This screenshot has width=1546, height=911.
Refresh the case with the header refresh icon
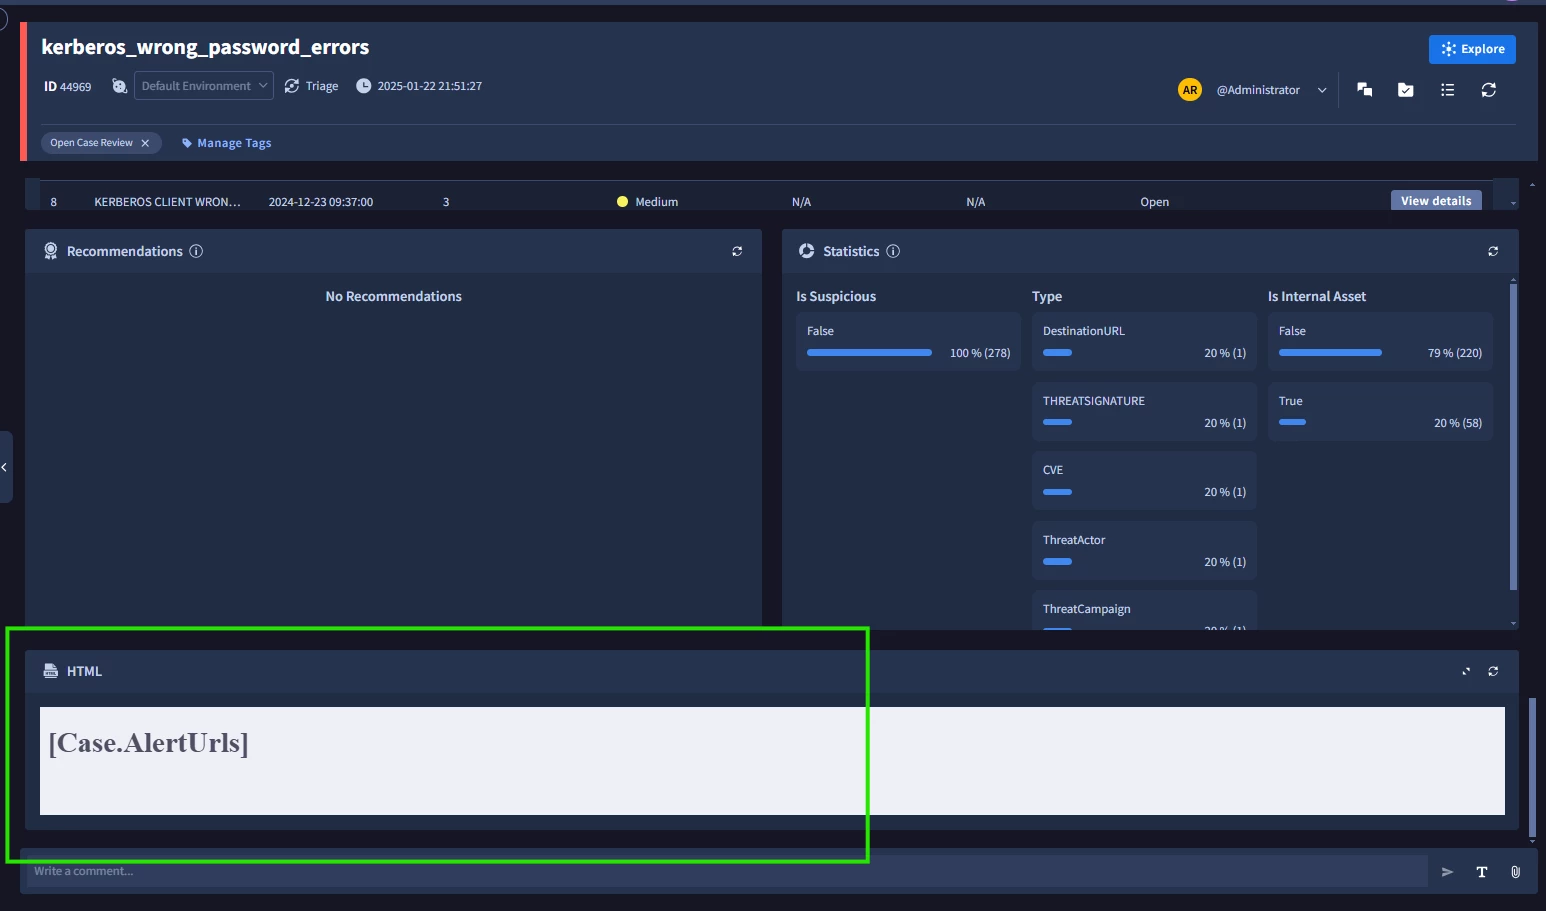[1489, 90]
